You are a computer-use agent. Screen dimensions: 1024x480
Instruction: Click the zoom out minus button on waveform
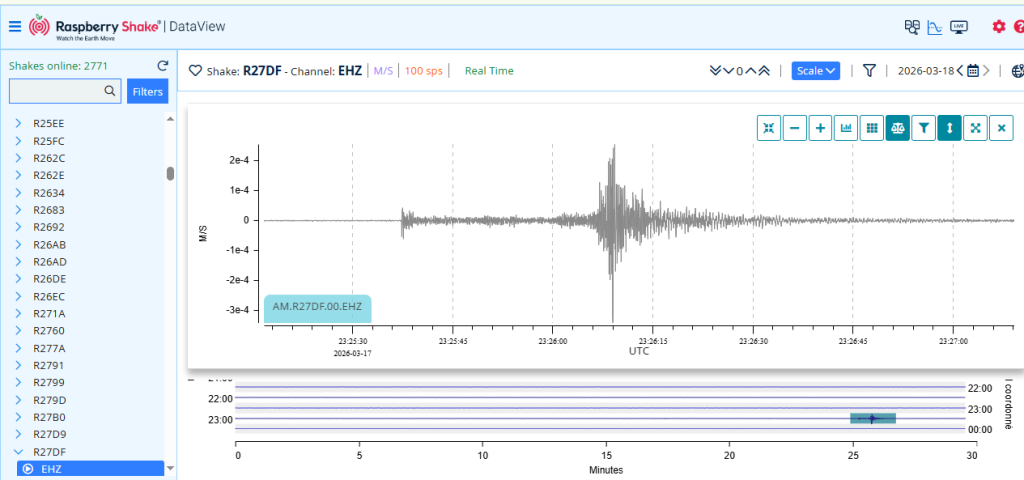point(795,128)
